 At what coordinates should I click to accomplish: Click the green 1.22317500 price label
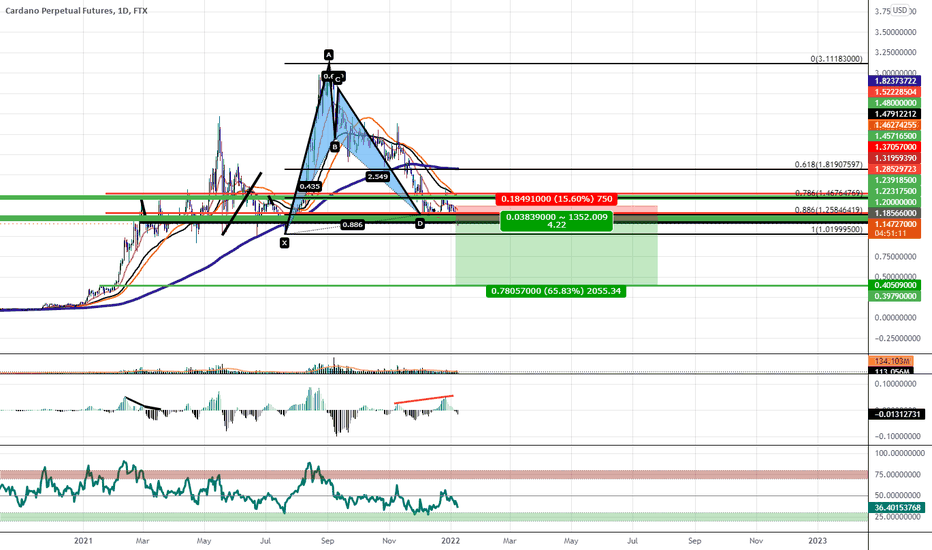895,191
